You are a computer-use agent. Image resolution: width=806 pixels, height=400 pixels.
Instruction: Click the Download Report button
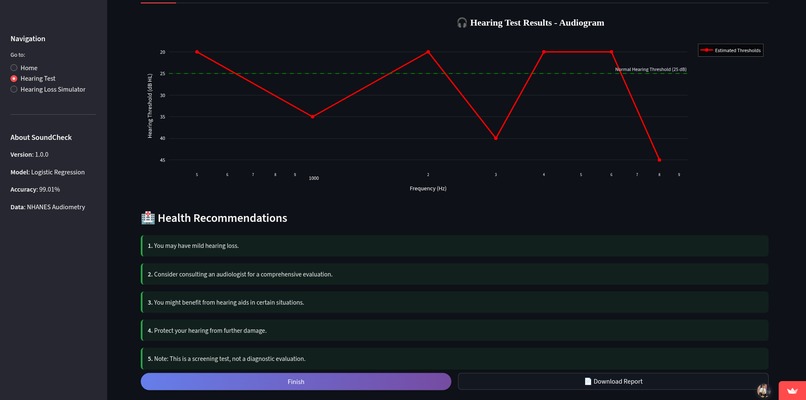[613, 381]
